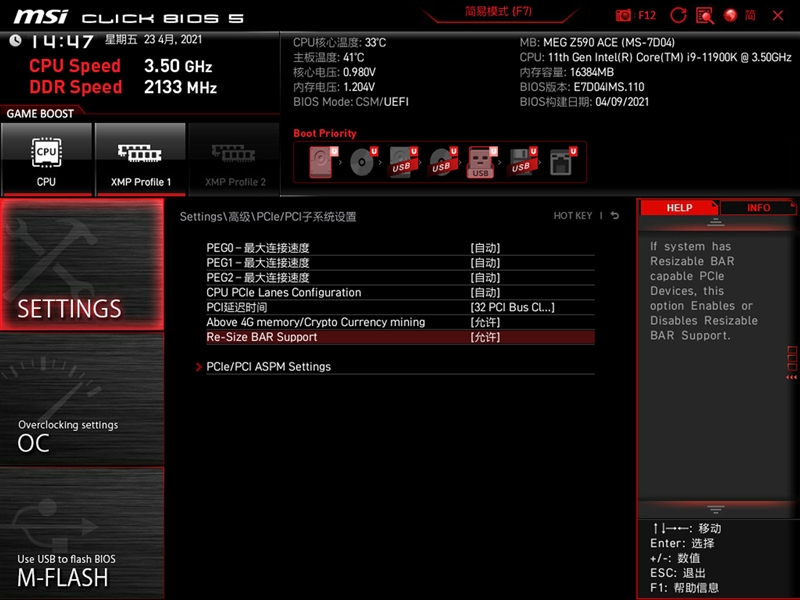Open the search preview icon near the close button

tap(705, 15)
